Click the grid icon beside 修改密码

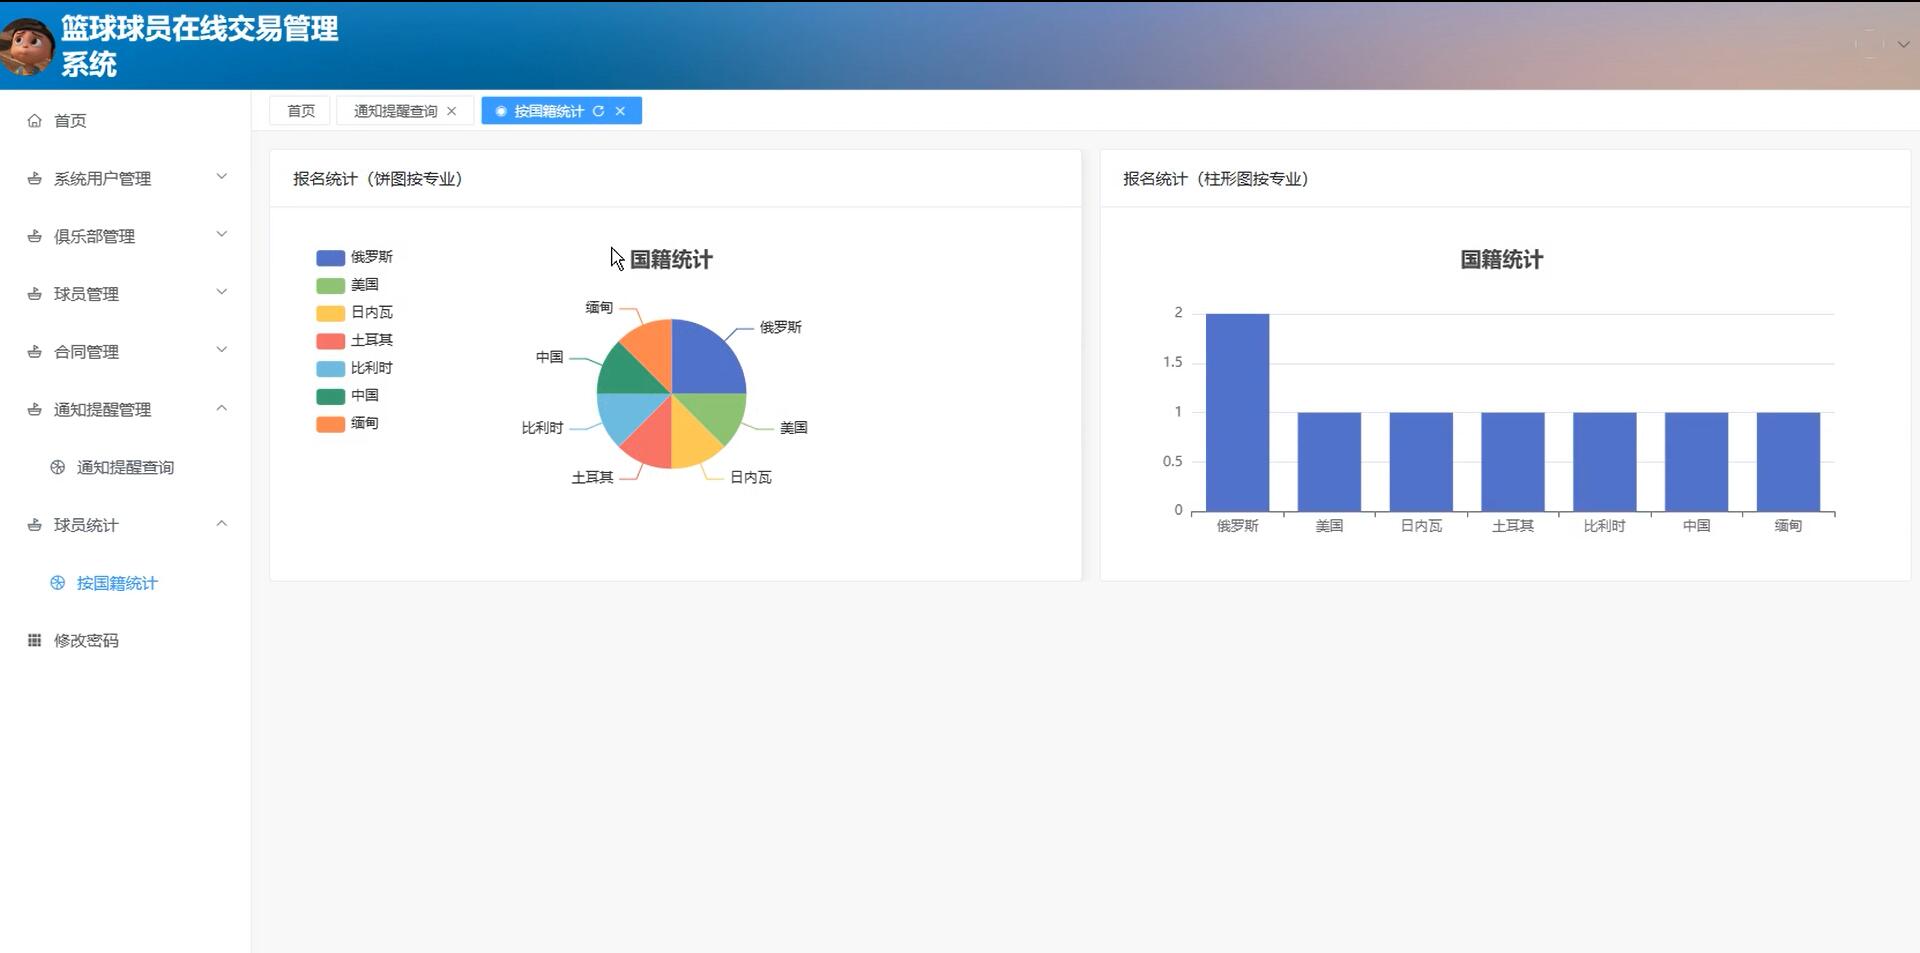coord(34,640)
